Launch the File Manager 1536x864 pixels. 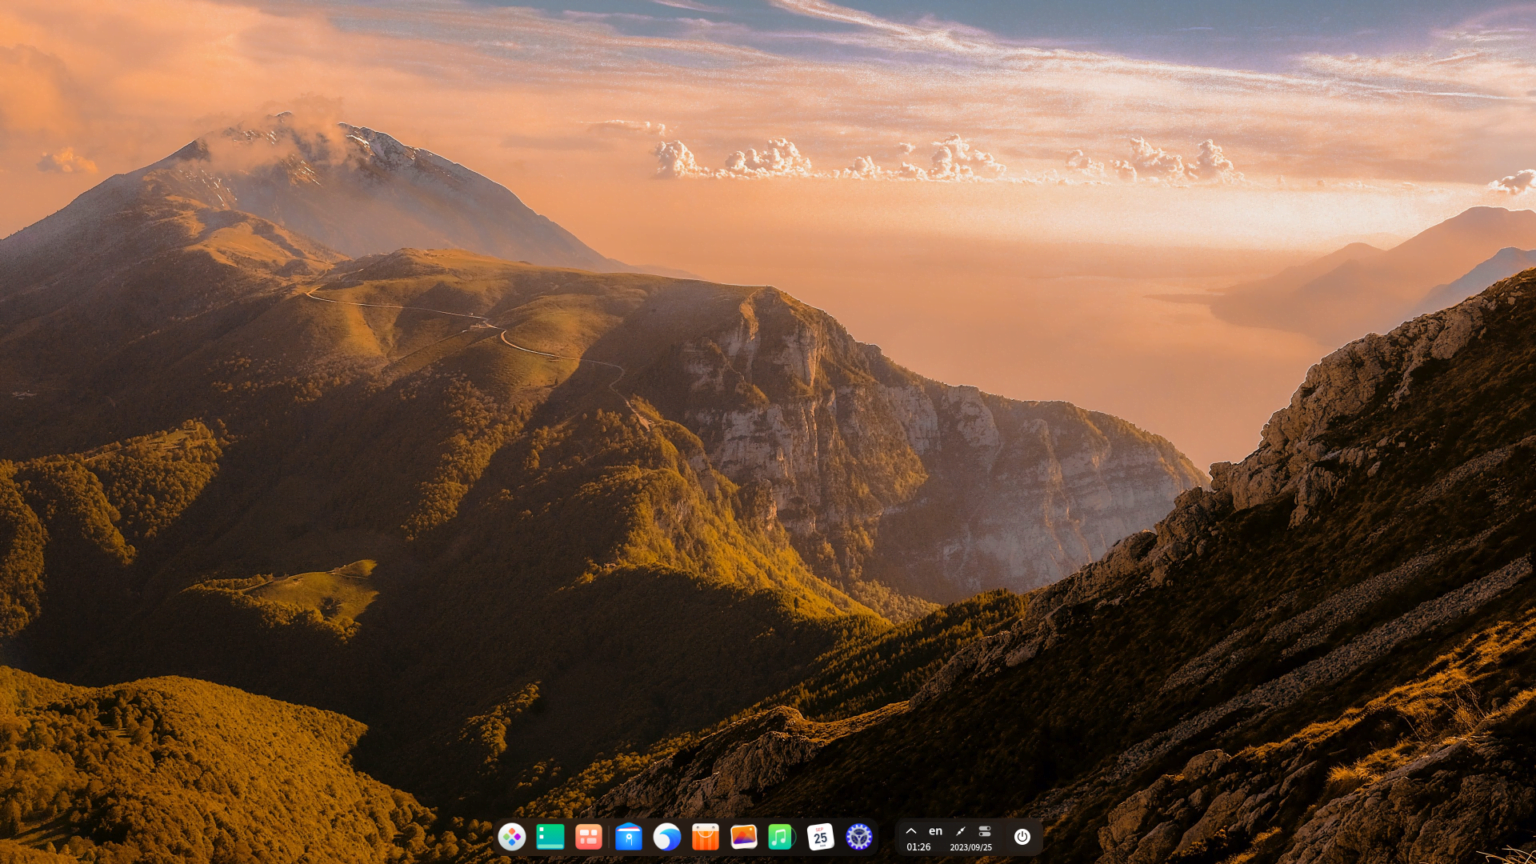pos(626,837)
